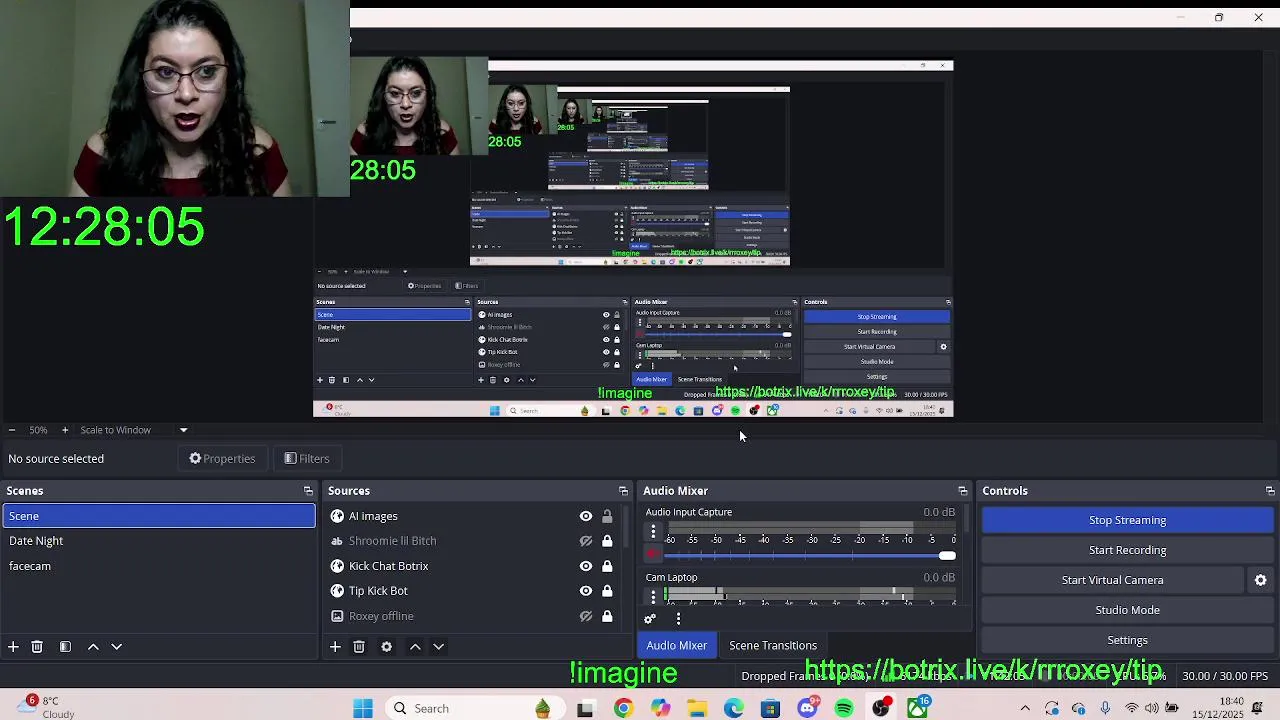The image size is (1280, 720).
Task: Unlock the Tip Kick Bot source
Action: [607, 591]
